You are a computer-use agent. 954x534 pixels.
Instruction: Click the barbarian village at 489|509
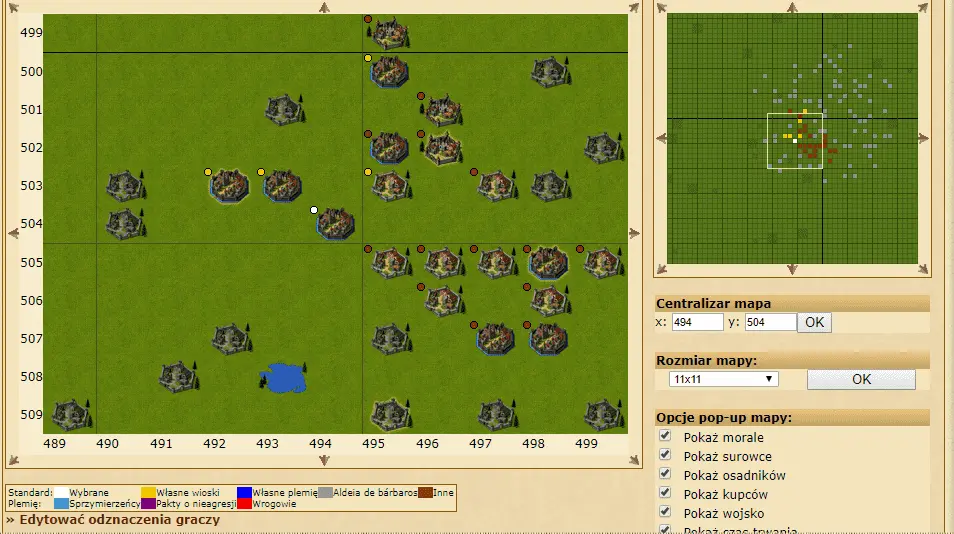72,414
